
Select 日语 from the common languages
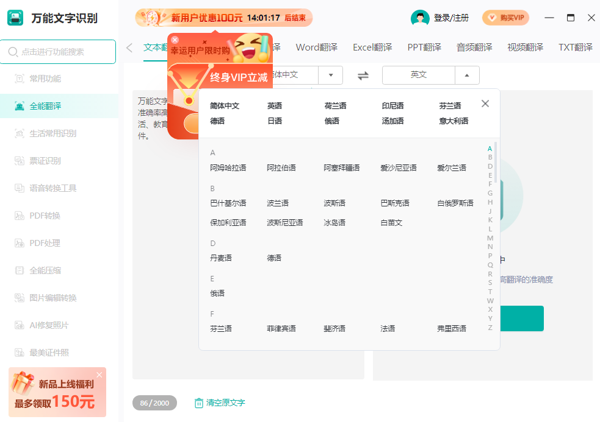[275, 121]
